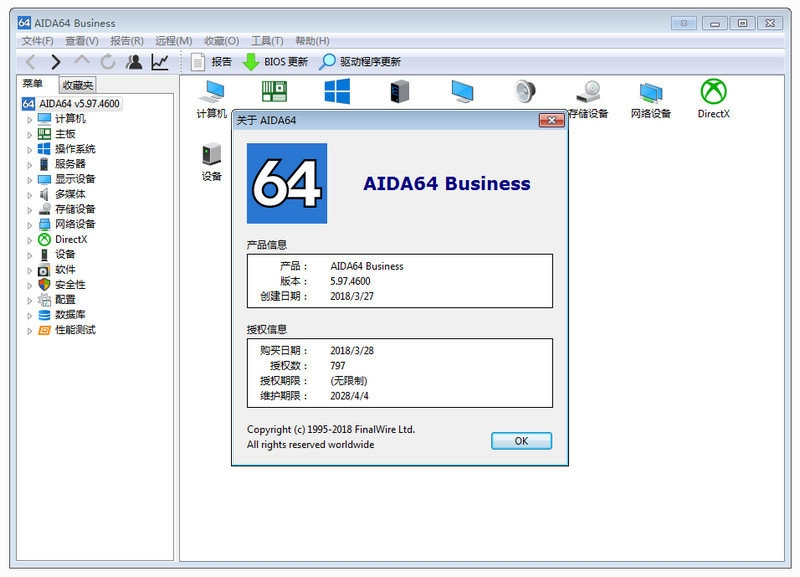Open the 设备 icon in main pane
This screenshot has height=577, width=800.
point(212,162)
